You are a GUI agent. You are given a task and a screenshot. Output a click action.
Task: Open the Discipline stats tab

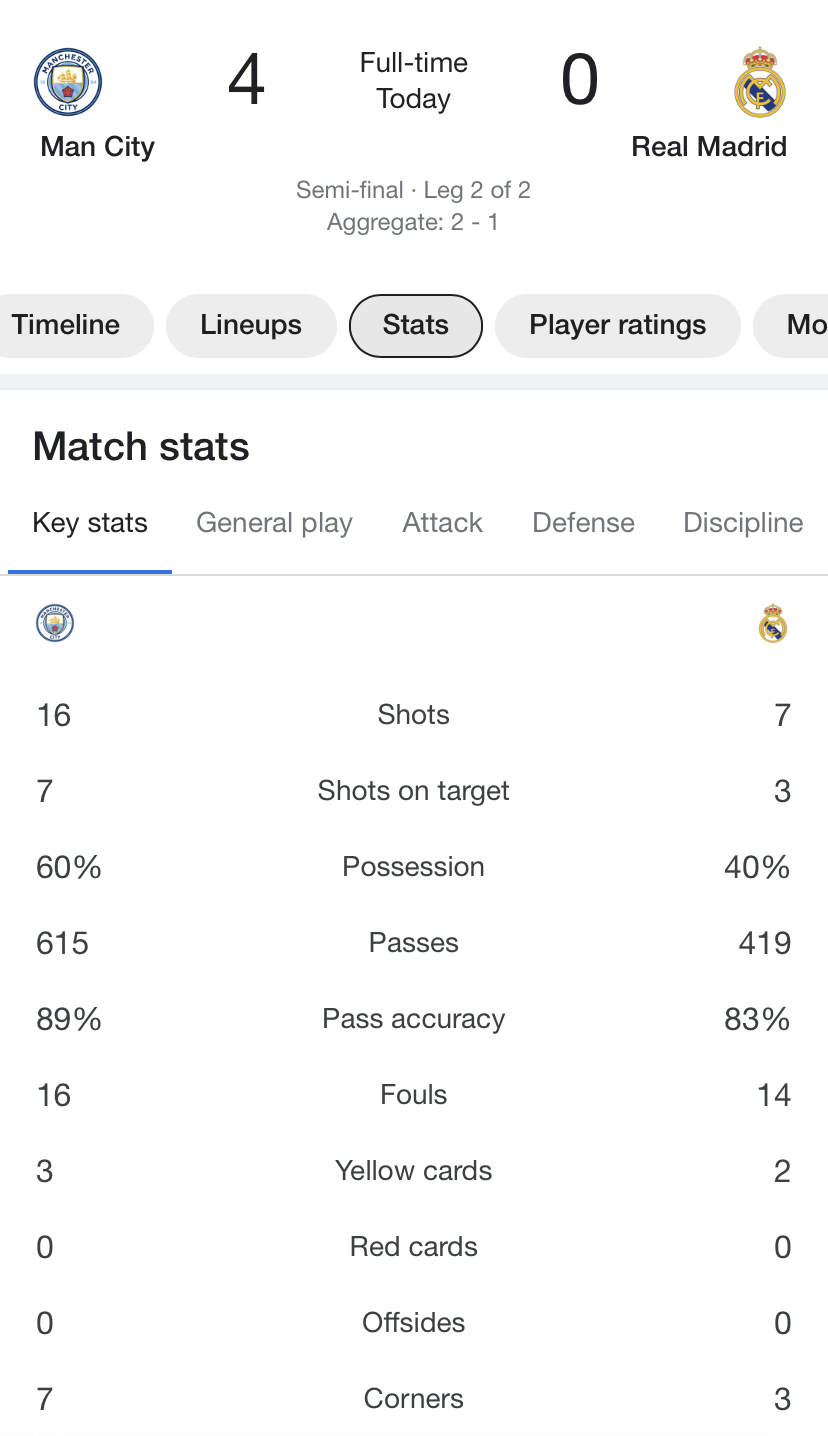click(743, 523)
